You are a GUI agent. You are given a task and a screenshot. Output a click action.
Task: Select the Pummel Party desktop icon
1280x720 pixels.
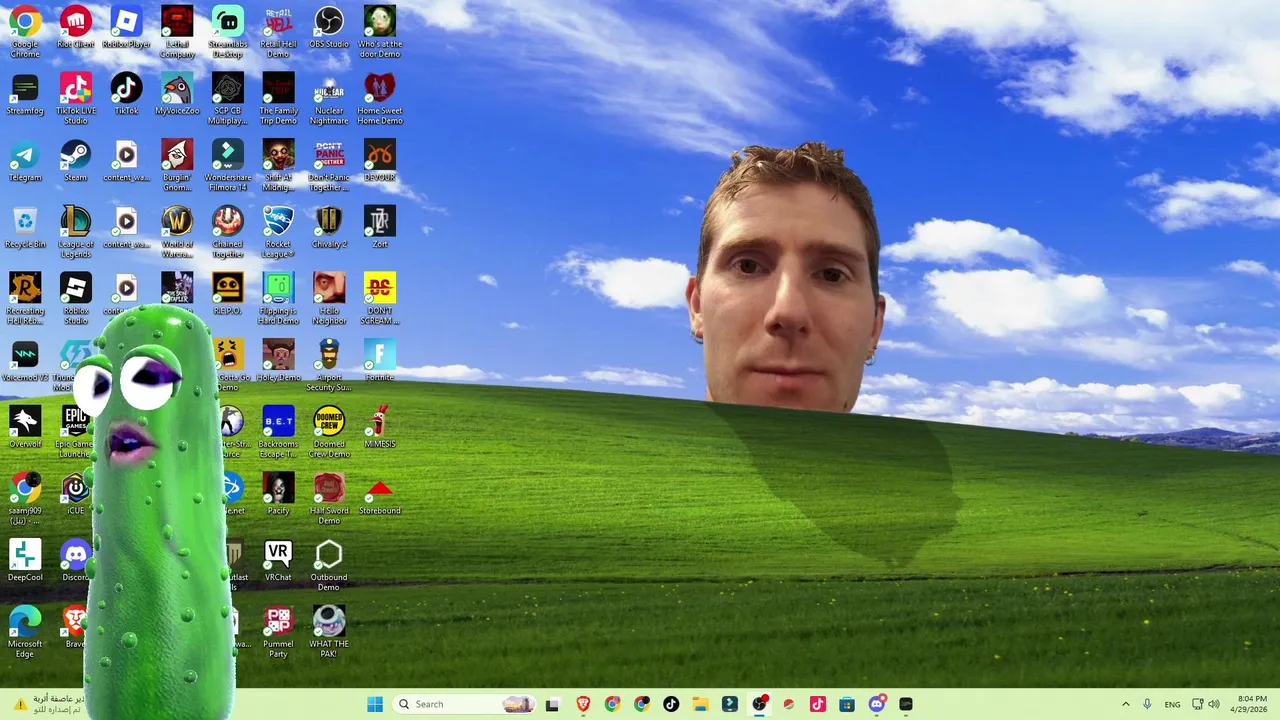278,632
